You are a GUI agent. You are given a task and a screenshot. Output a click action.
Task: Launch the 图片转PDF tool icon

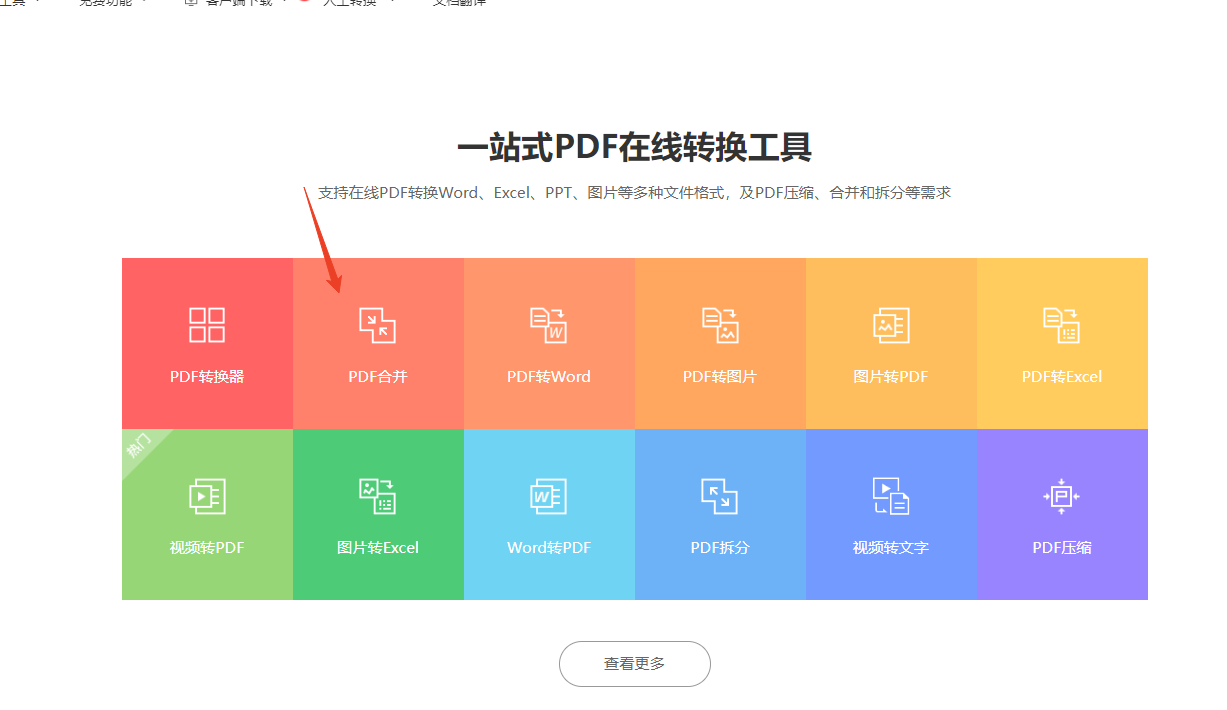pos(891,325)
